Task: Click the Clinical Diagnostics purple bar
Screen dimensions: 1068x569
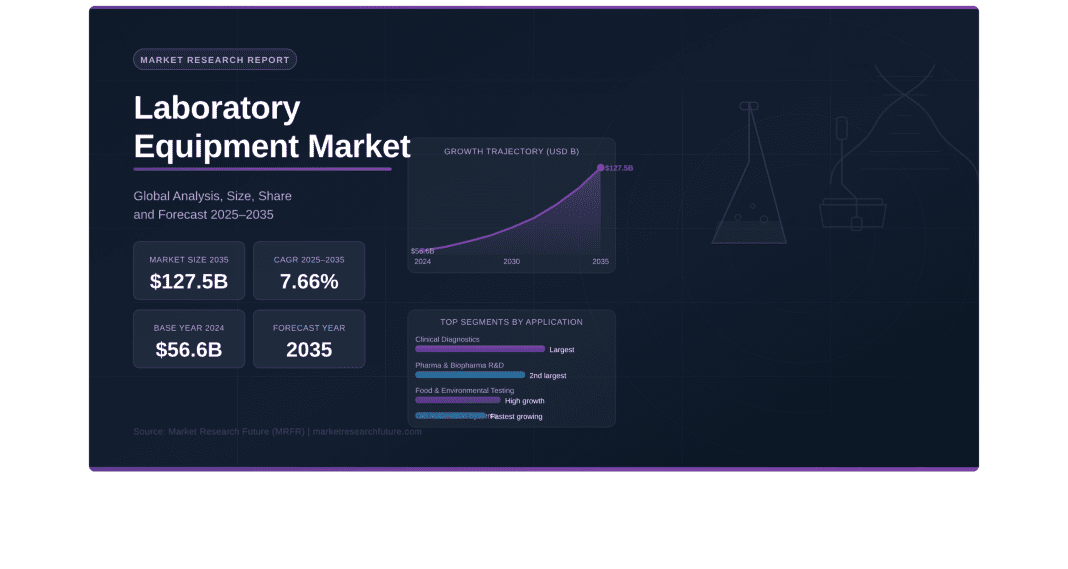Action: [480, 349]
